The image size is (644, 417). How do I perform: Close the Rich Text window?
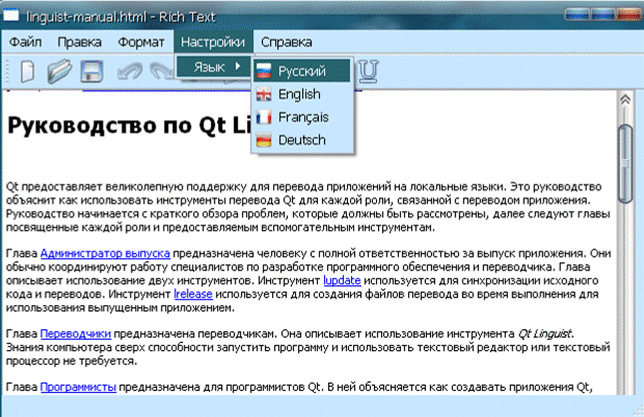(x=628, y=15)
